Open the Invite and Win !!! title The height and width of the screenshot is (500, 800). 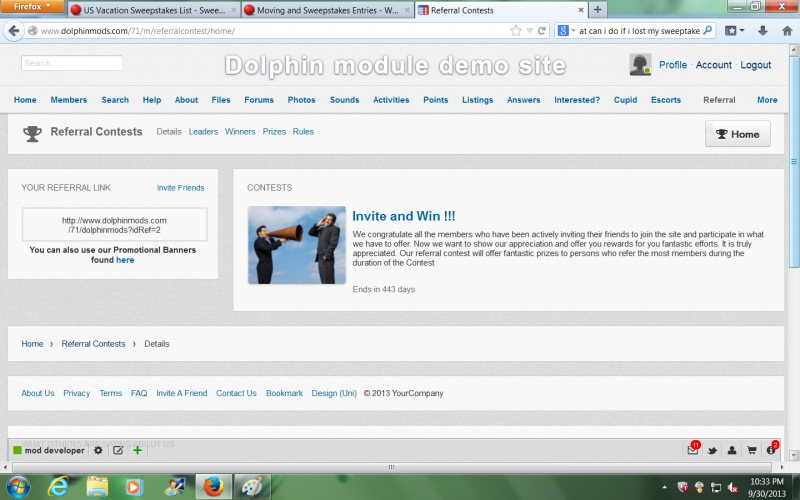pyautogui.click(x=404, y=216)
